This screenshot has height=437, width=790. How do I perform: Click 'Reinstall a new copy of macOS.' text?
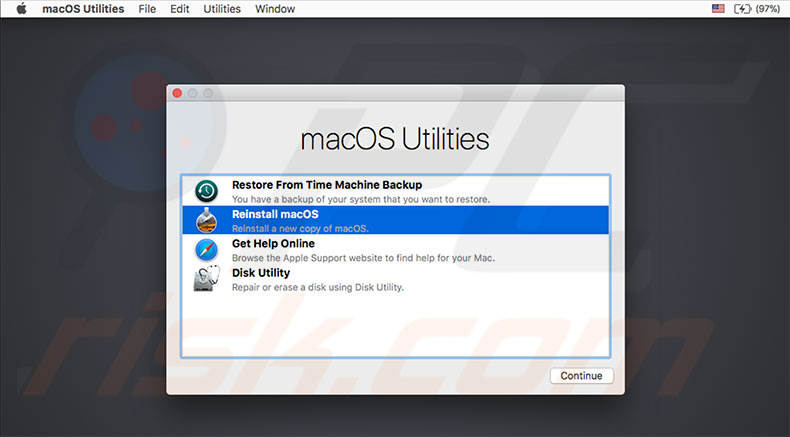coord(300,228)
